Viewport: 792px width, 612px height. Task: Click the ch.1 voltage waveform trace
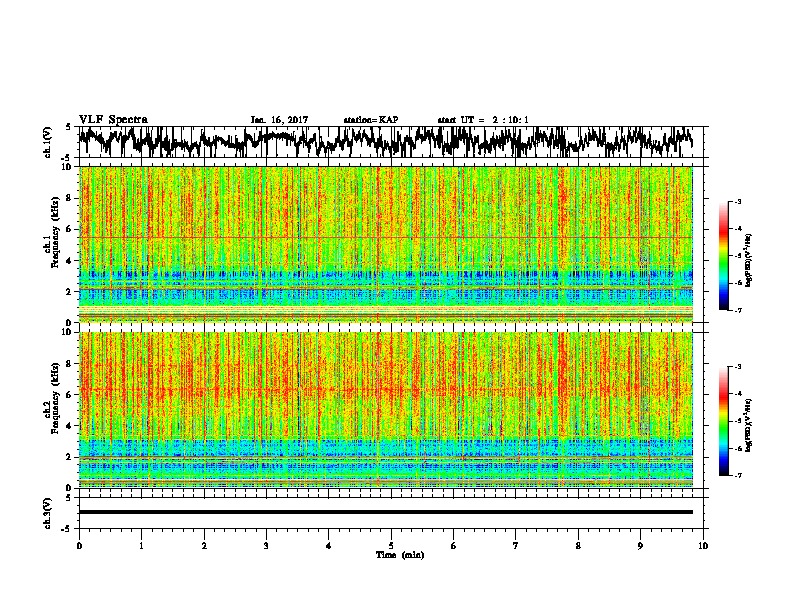point(385,141)
